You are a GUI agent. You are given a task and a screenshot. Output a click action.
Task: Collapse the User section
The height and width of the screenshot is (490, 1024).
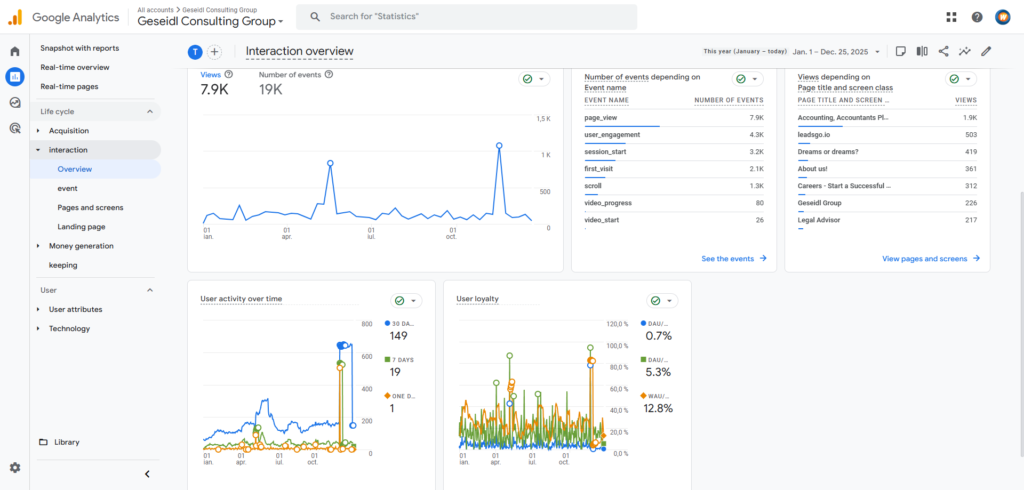click(x=150, y=290)
